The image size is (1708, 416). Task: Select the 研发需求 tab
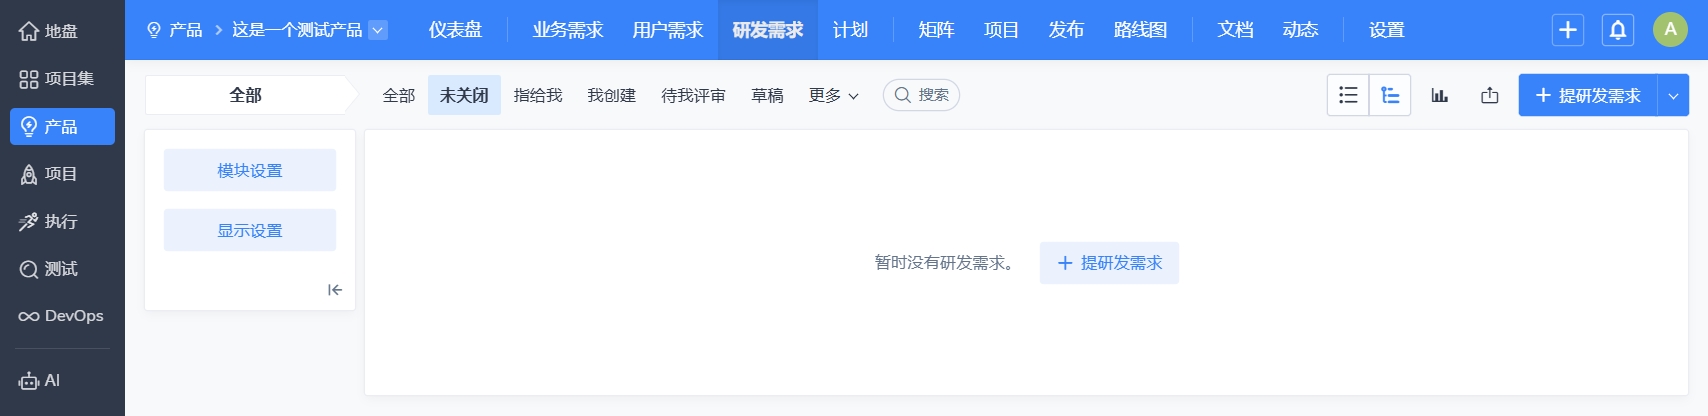[768, 30]
